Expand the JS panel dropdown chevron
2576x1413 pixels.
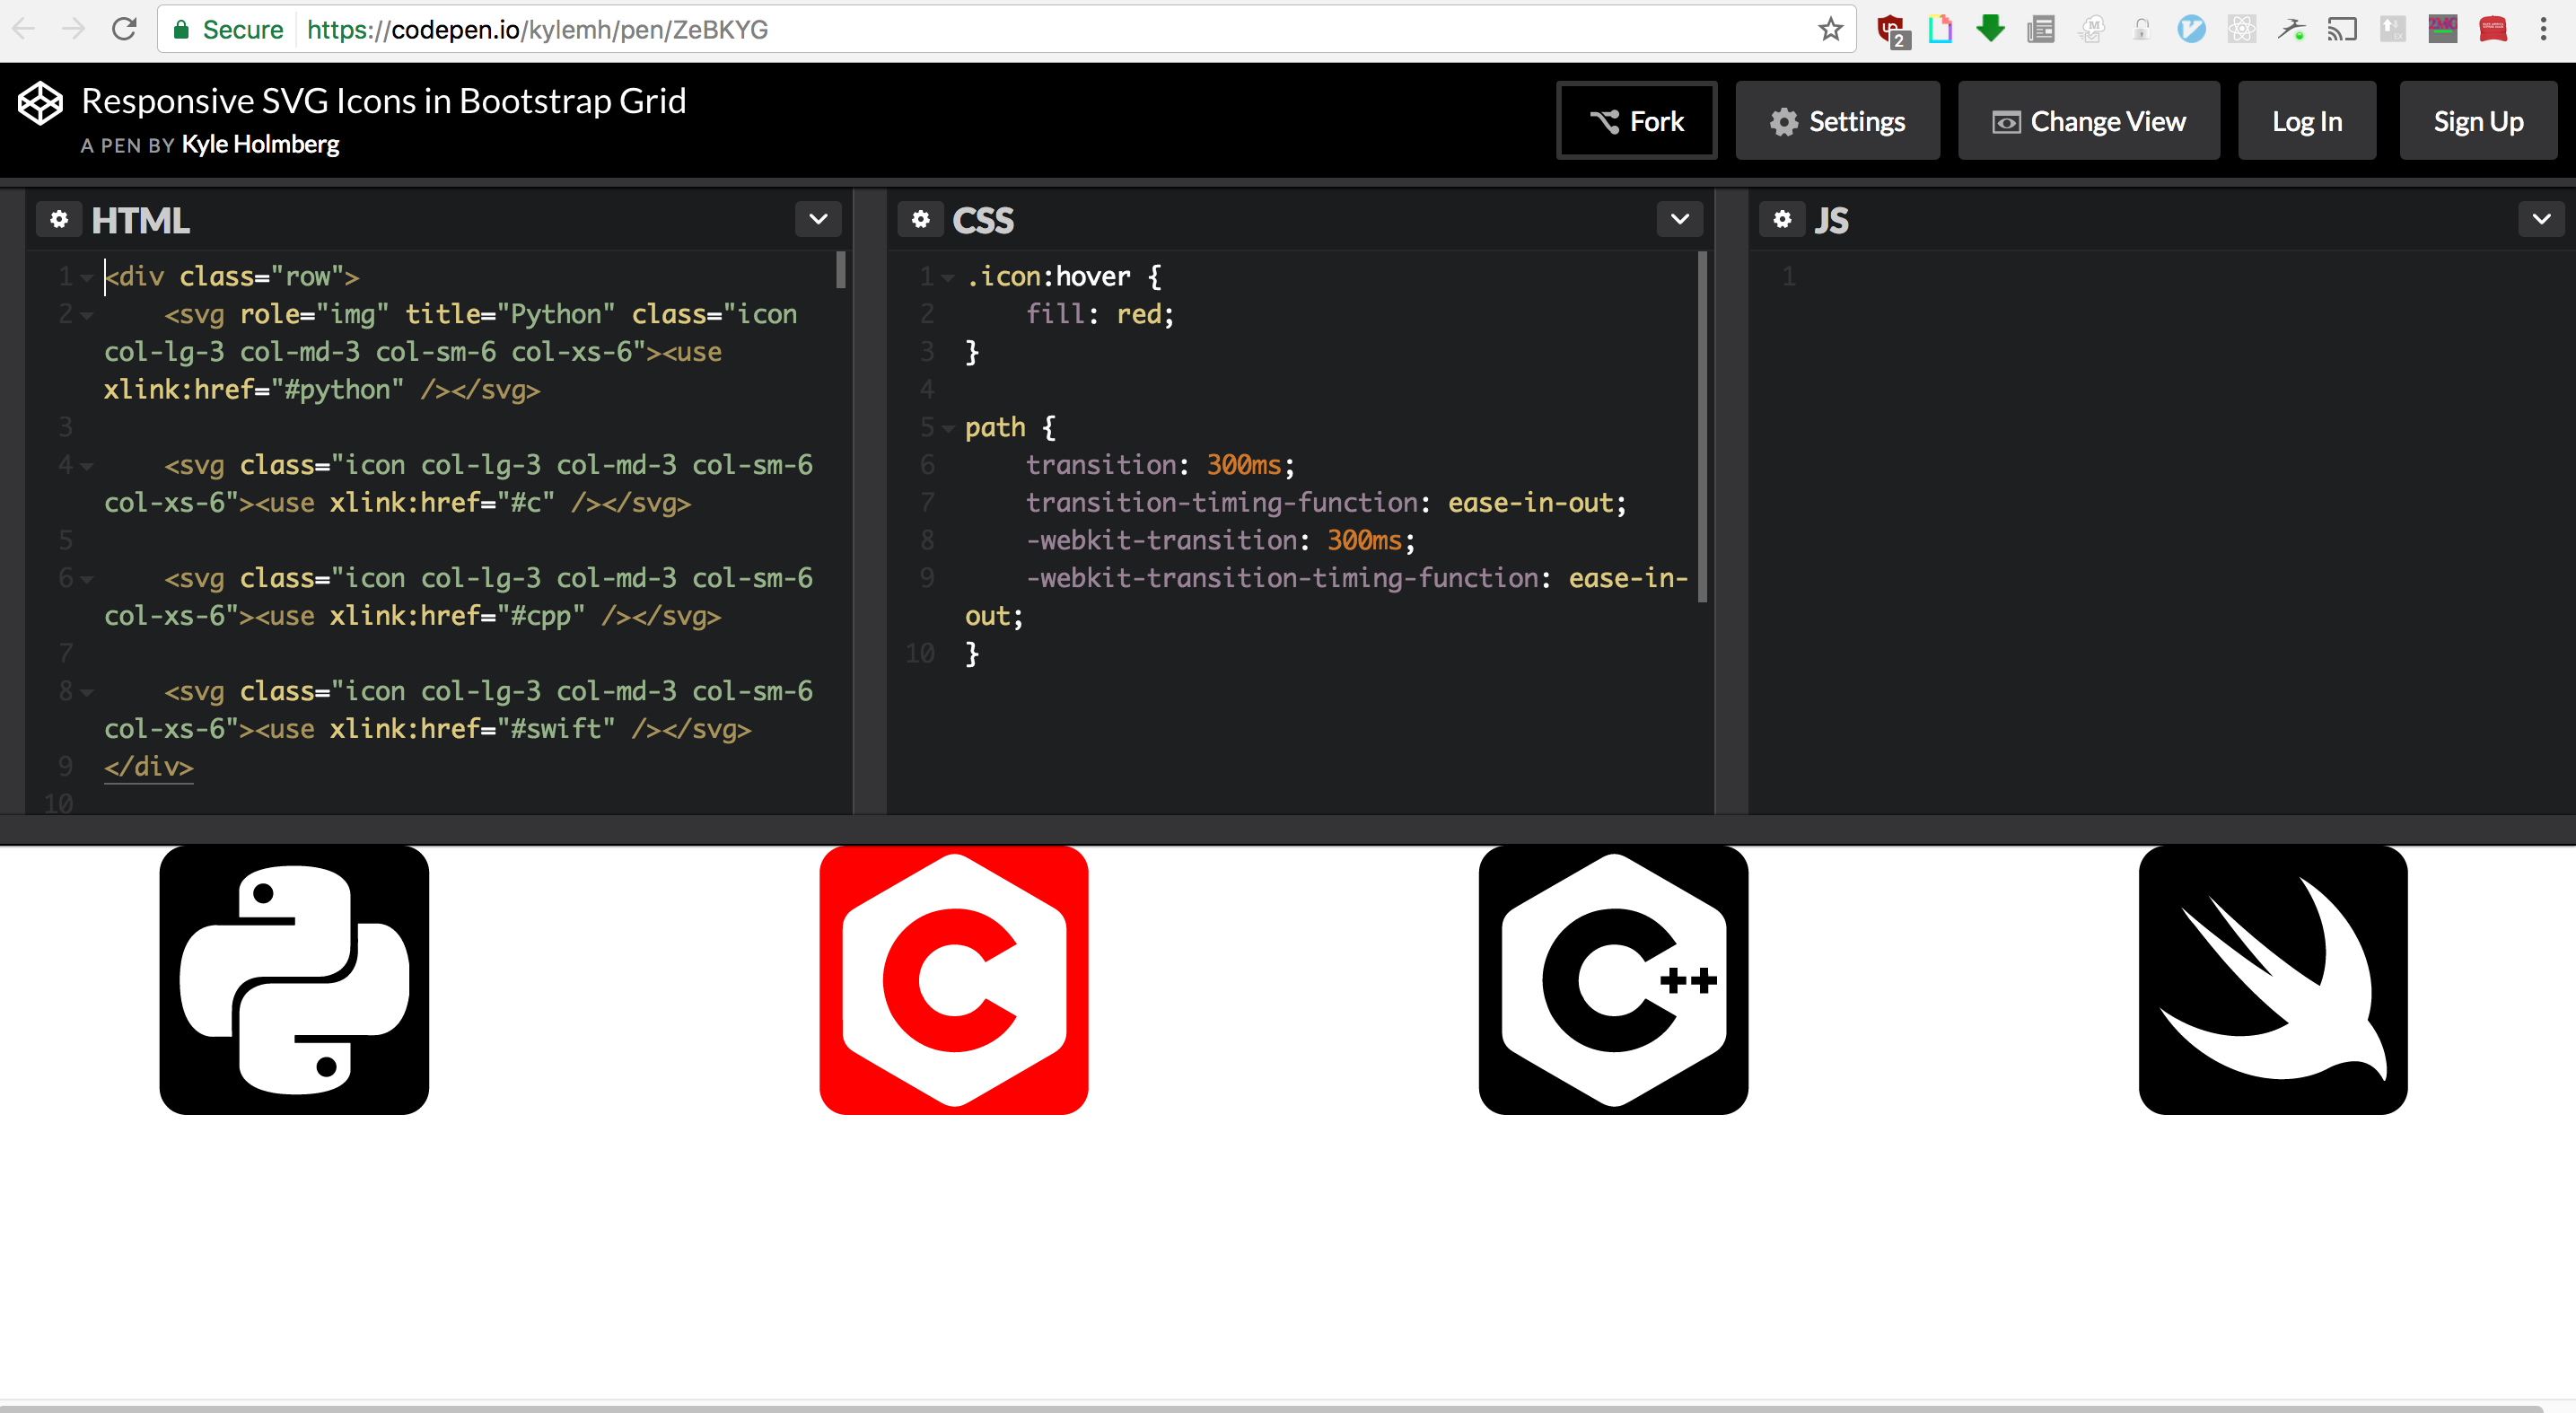(x=2541, y=219)
